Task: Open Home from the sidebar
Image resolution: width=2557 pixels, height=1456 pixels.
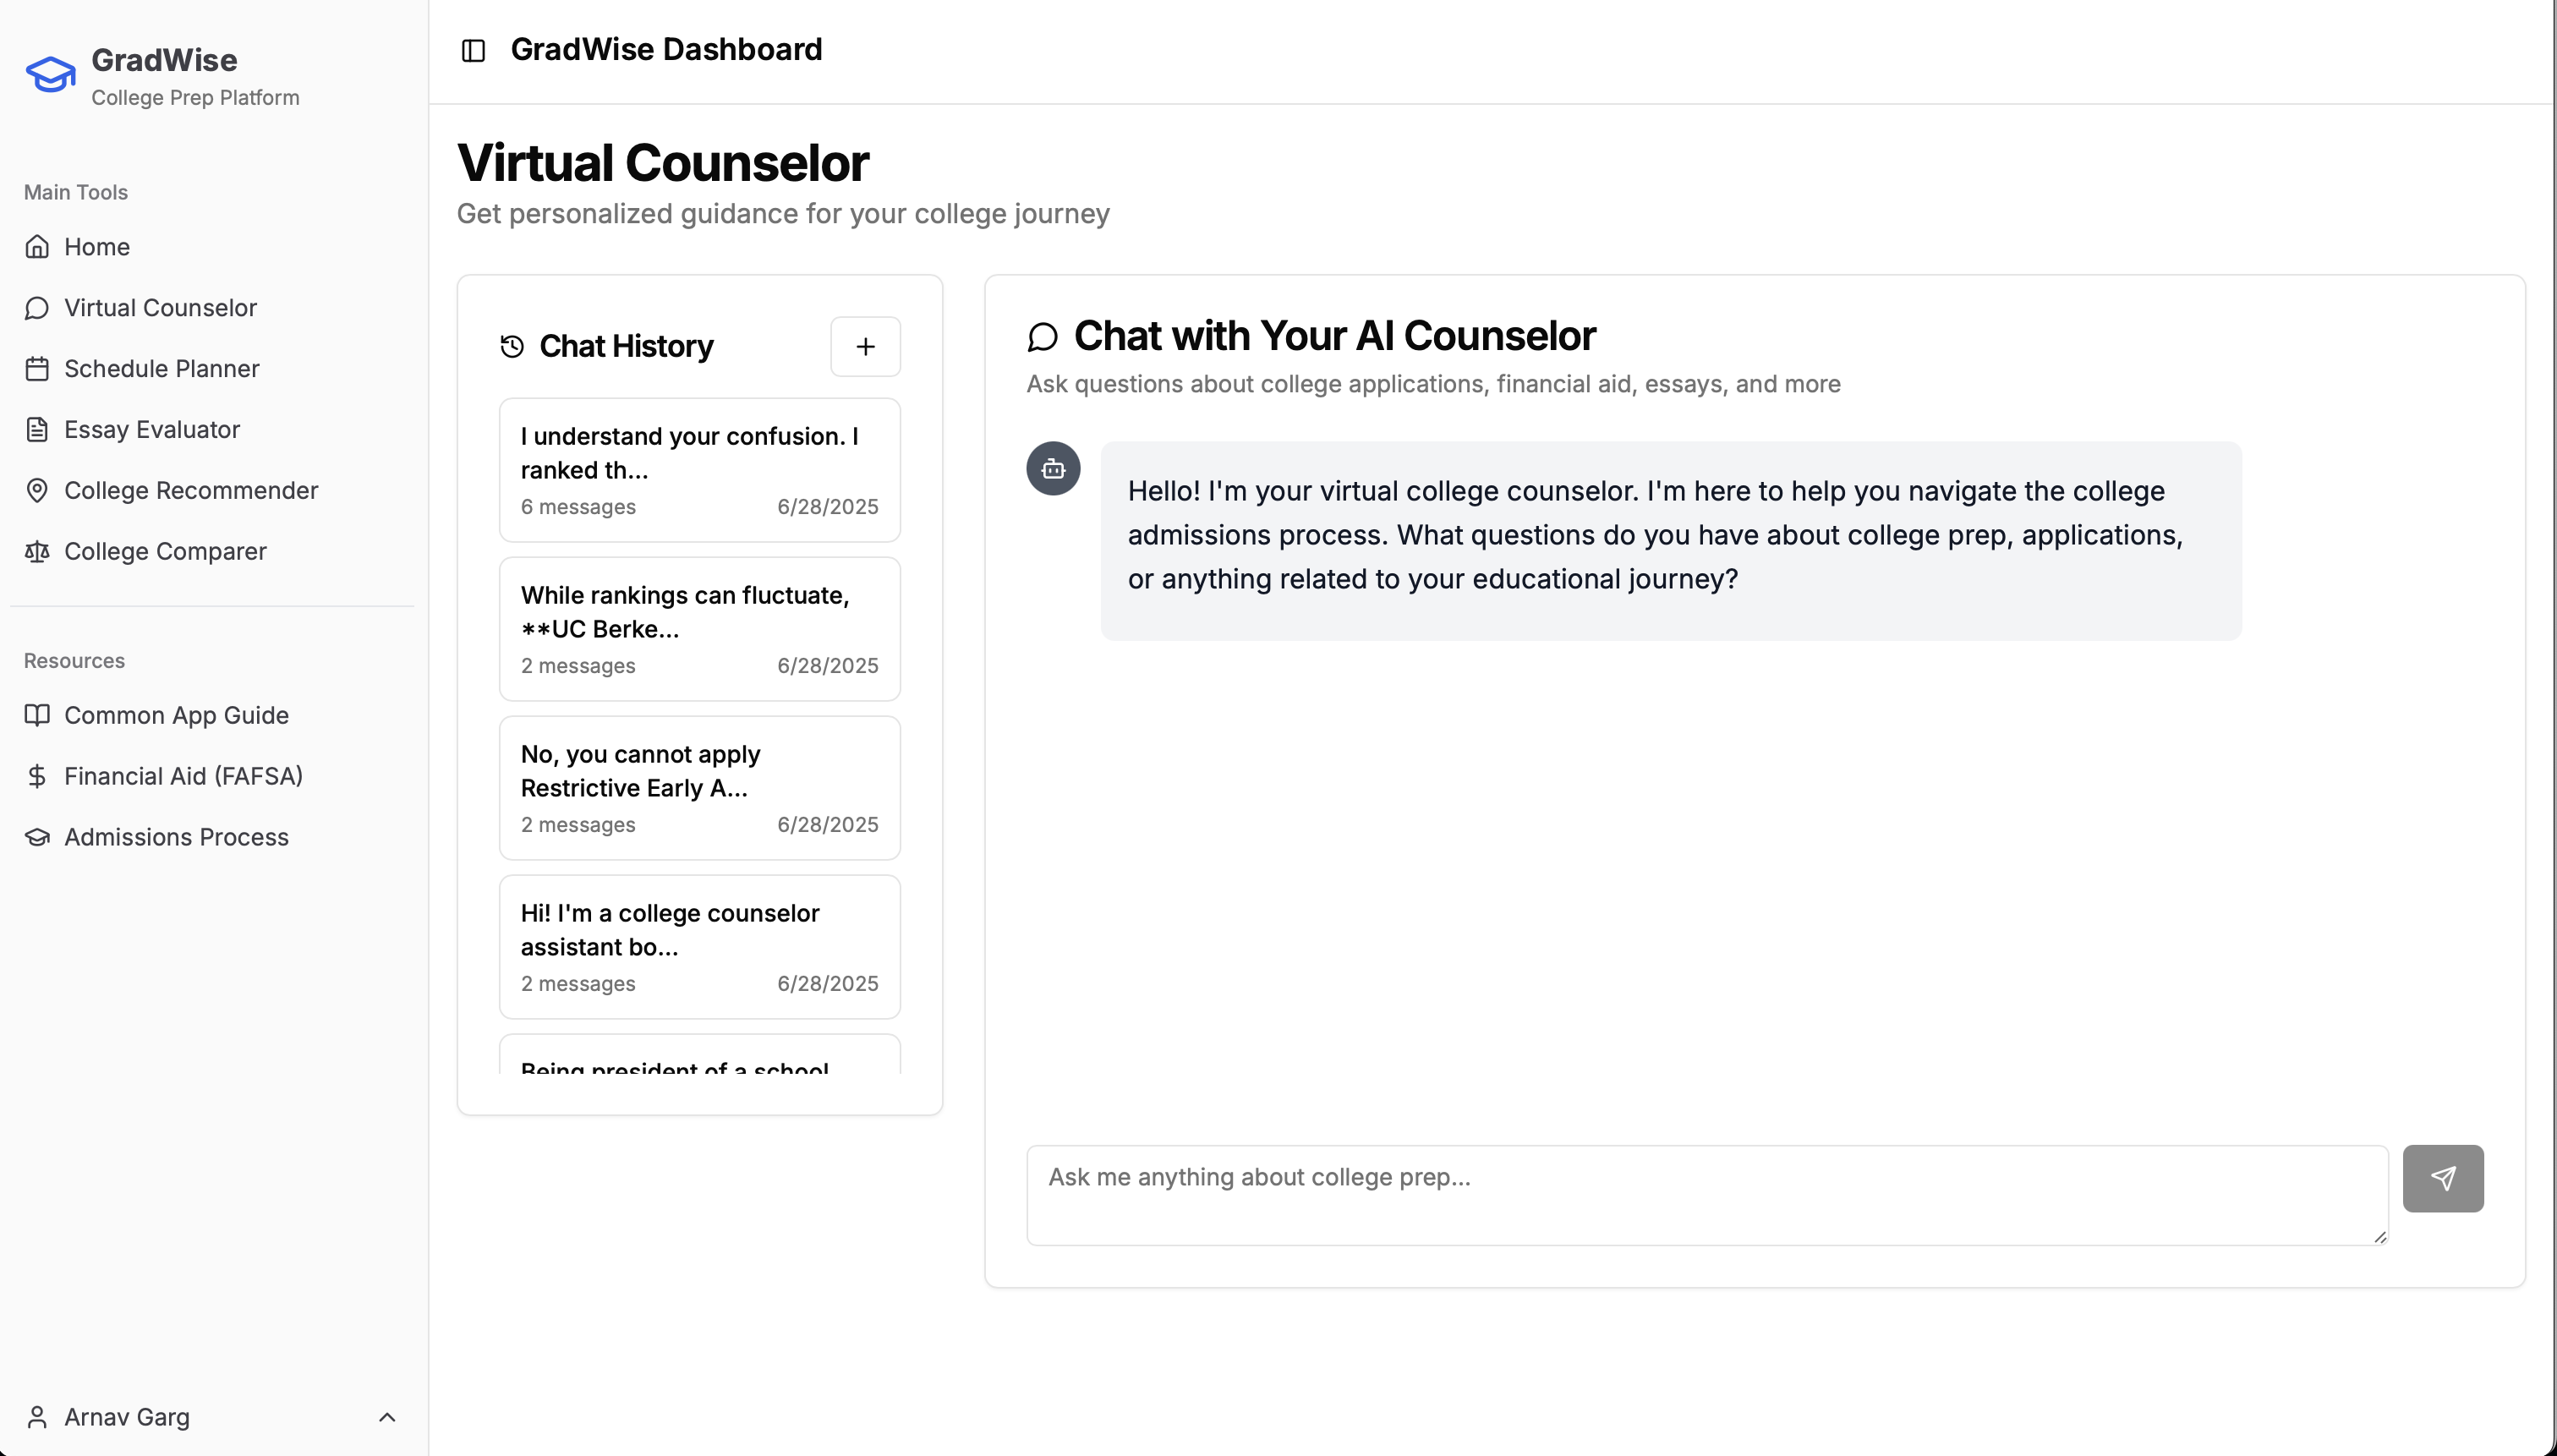Action: [x=97, y=247]
